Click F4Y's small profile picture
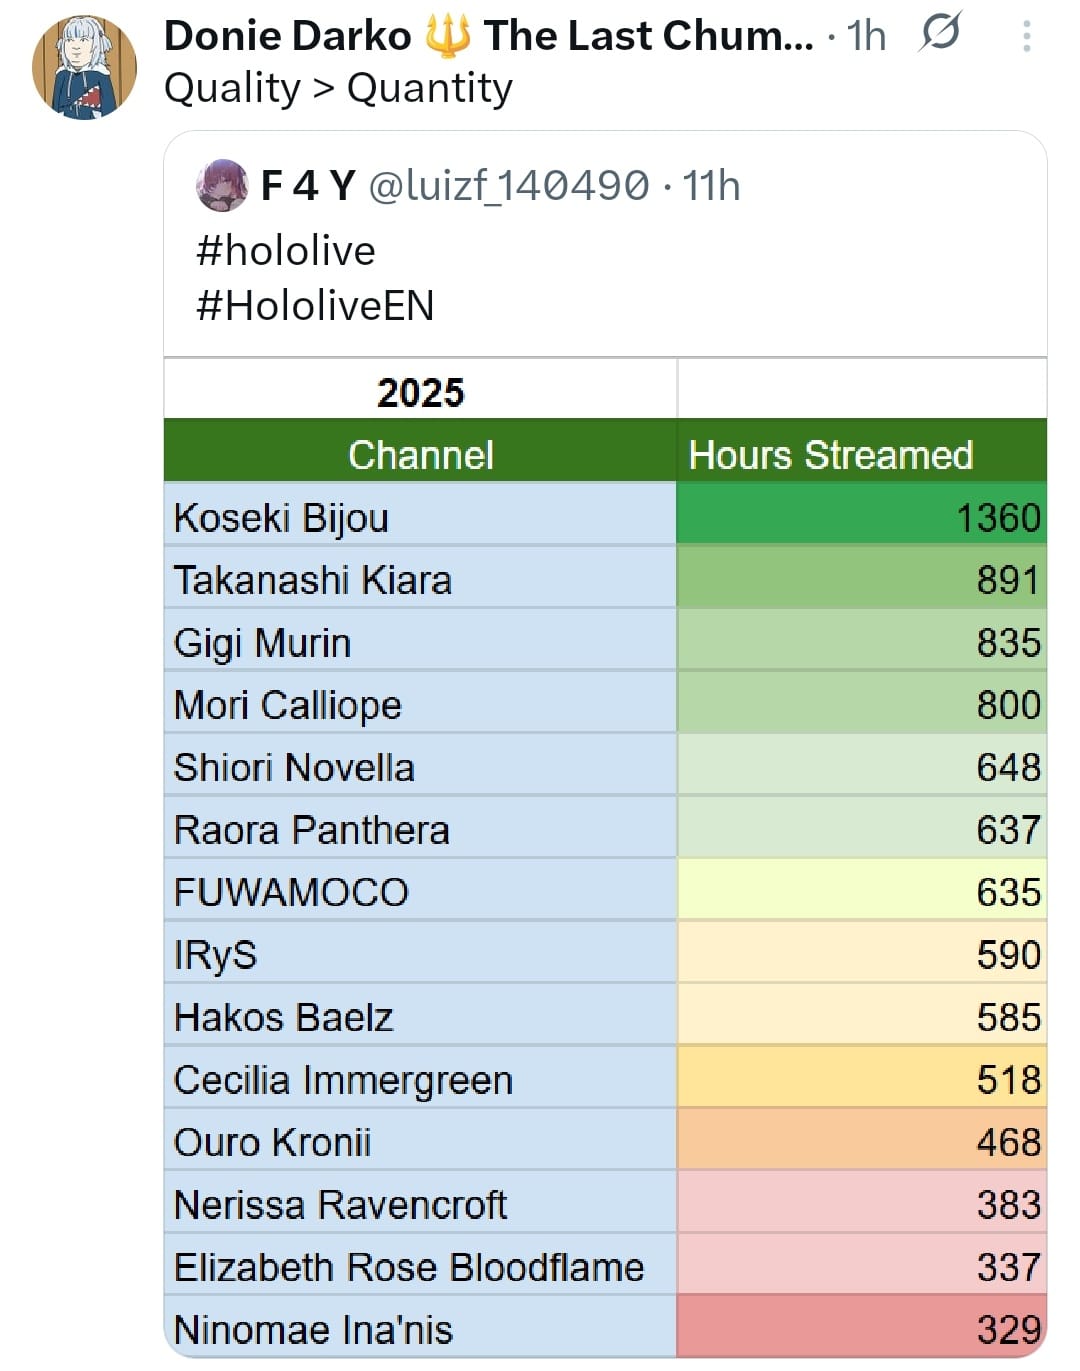The width and height of the screenshot is (1080, 1371). pos(222,185)
